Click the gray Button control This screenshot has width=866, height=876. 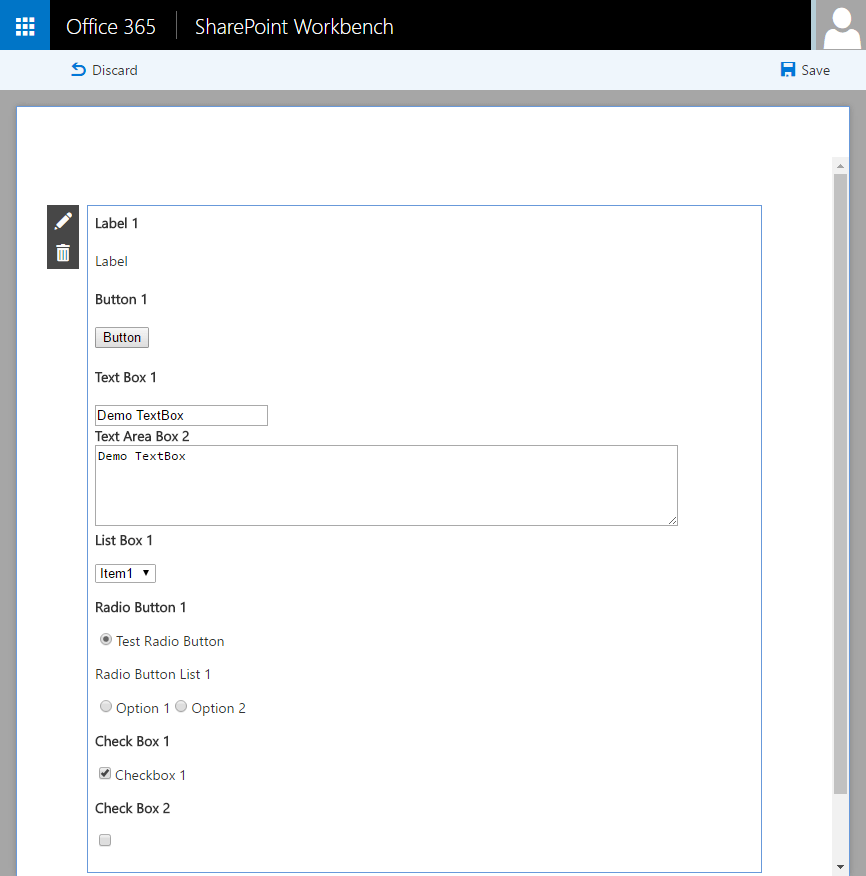pyautogui.click(x=122, y=337)
